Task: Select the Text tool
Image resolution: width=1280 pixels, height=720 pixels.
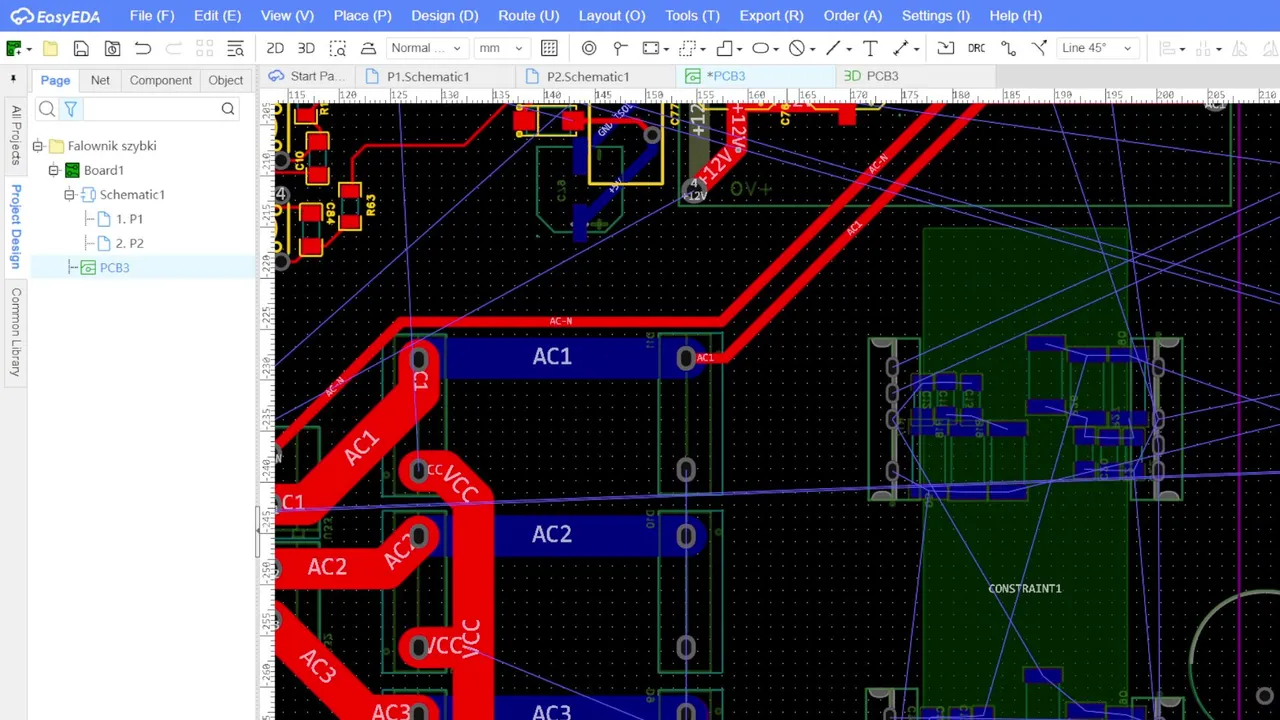Action: pyautogui.click(x=870, y=48)
